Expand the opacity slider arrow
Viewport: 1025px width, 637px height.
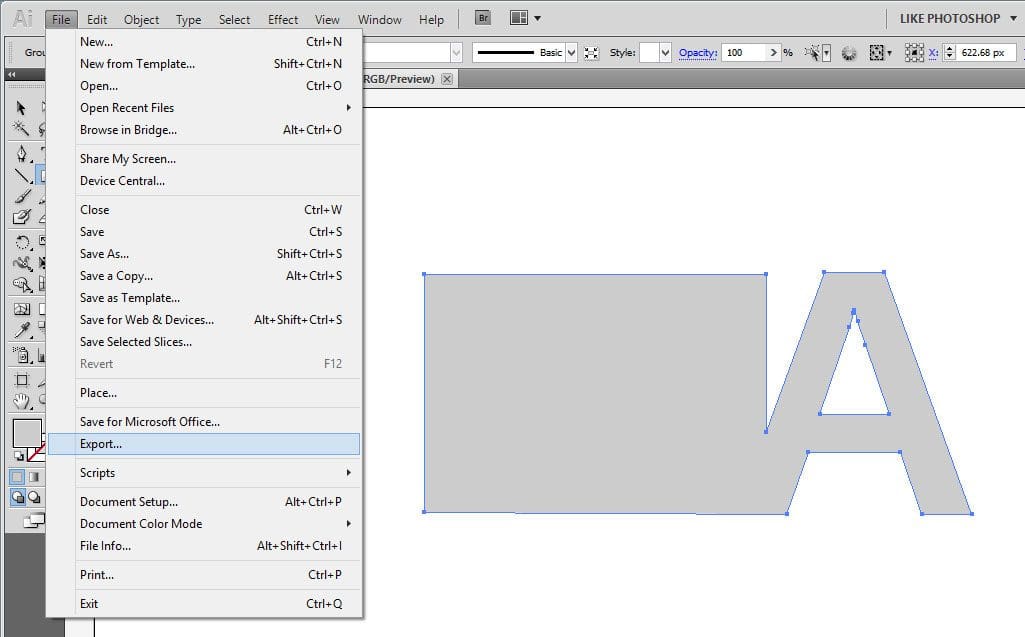click(774, 52)
